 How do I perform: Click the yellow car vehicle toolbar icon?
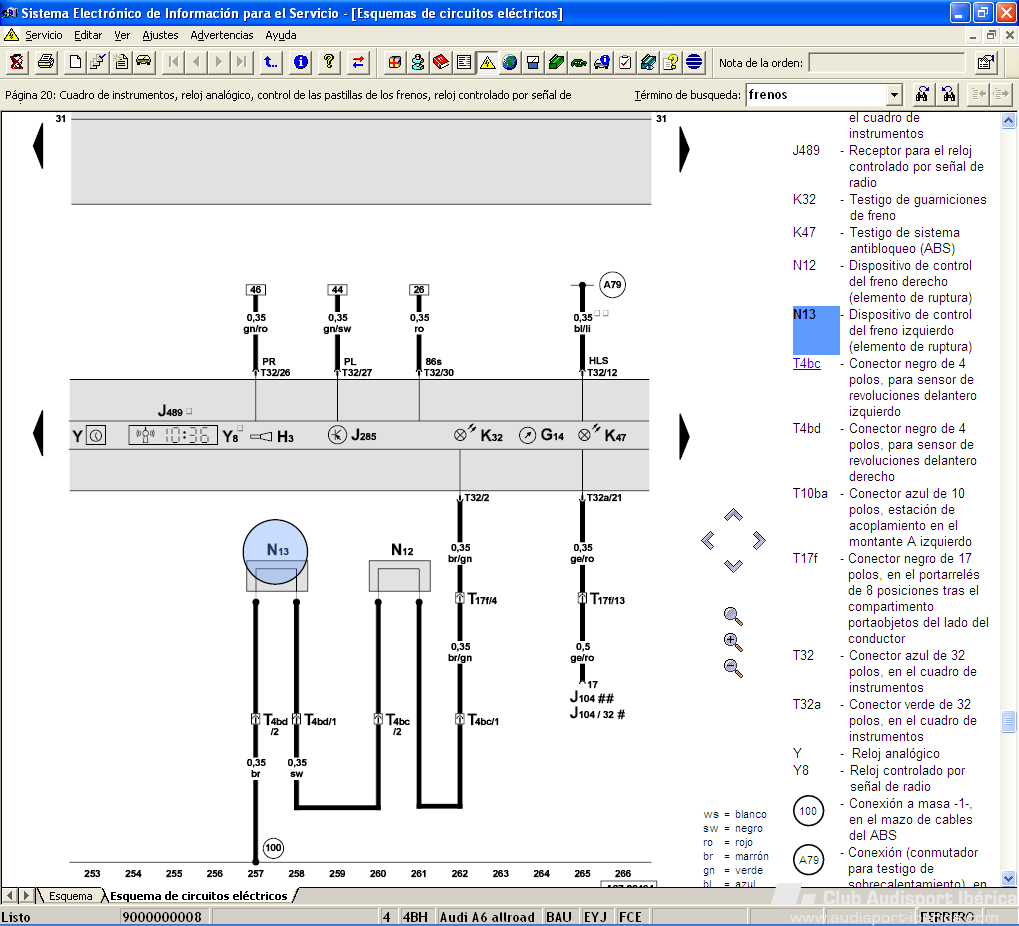coord(144,62)
